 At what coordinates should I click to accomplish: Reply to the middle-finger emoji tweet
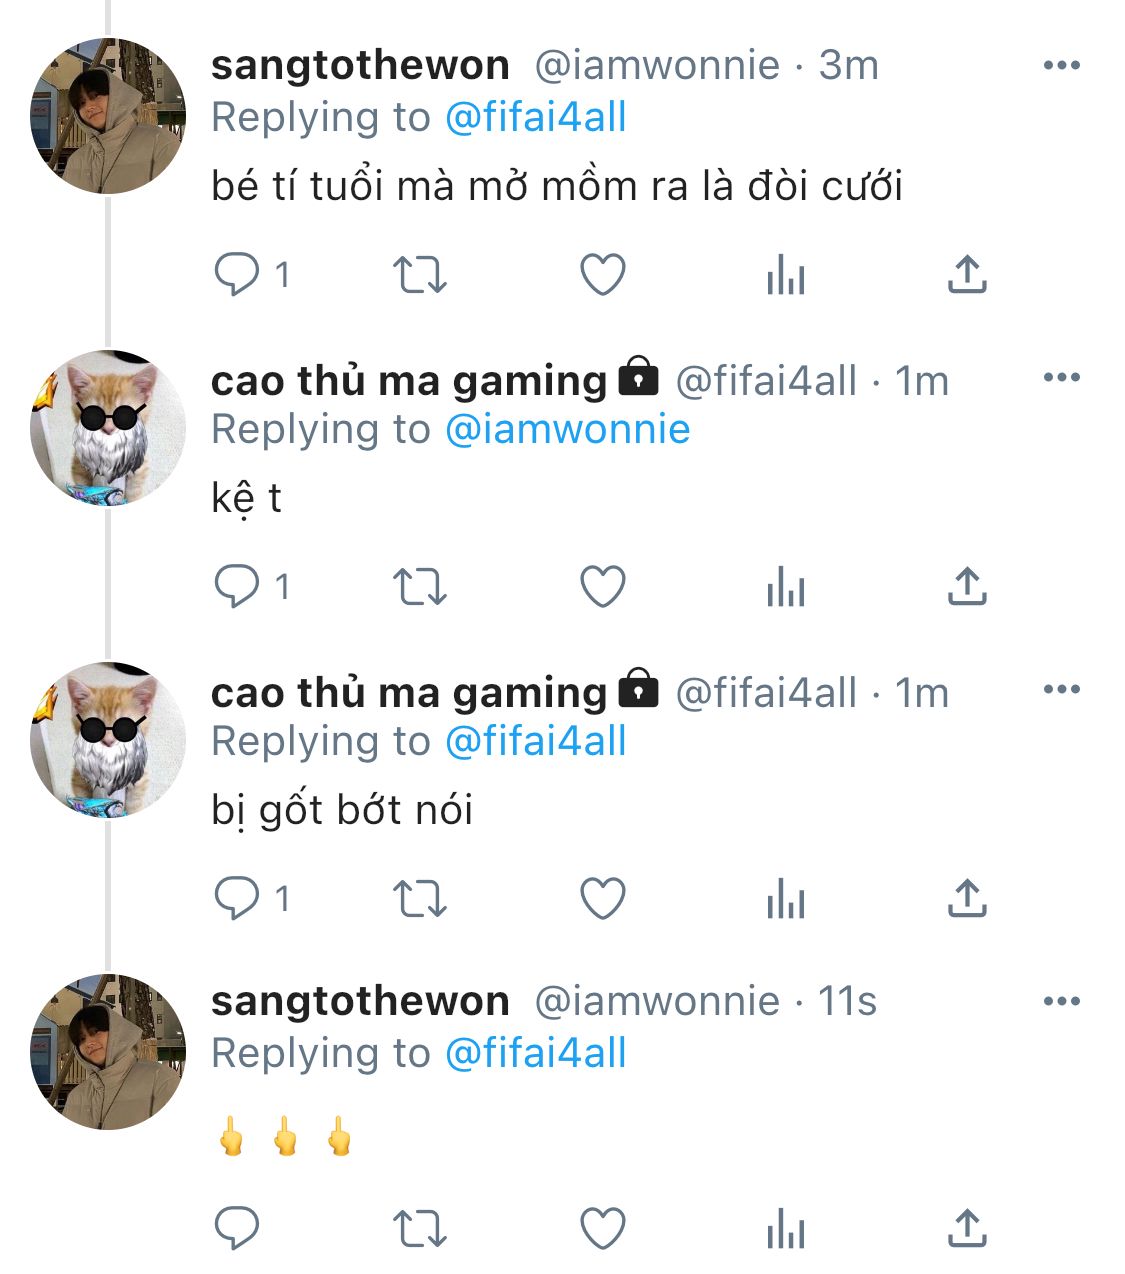(x=237, y=1228)
